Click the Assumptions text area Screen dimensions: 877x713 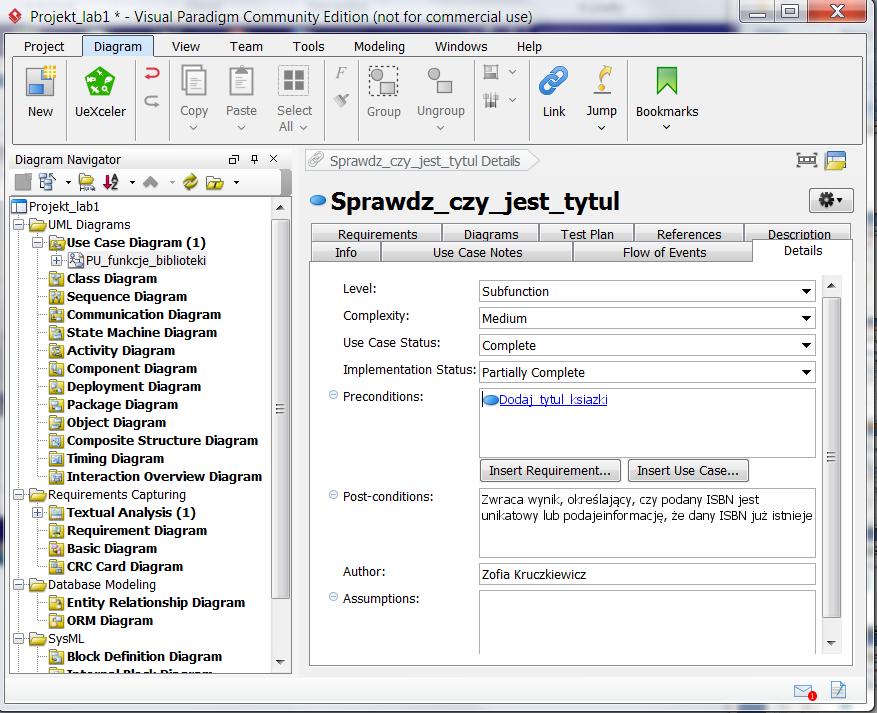pos(647,622)
